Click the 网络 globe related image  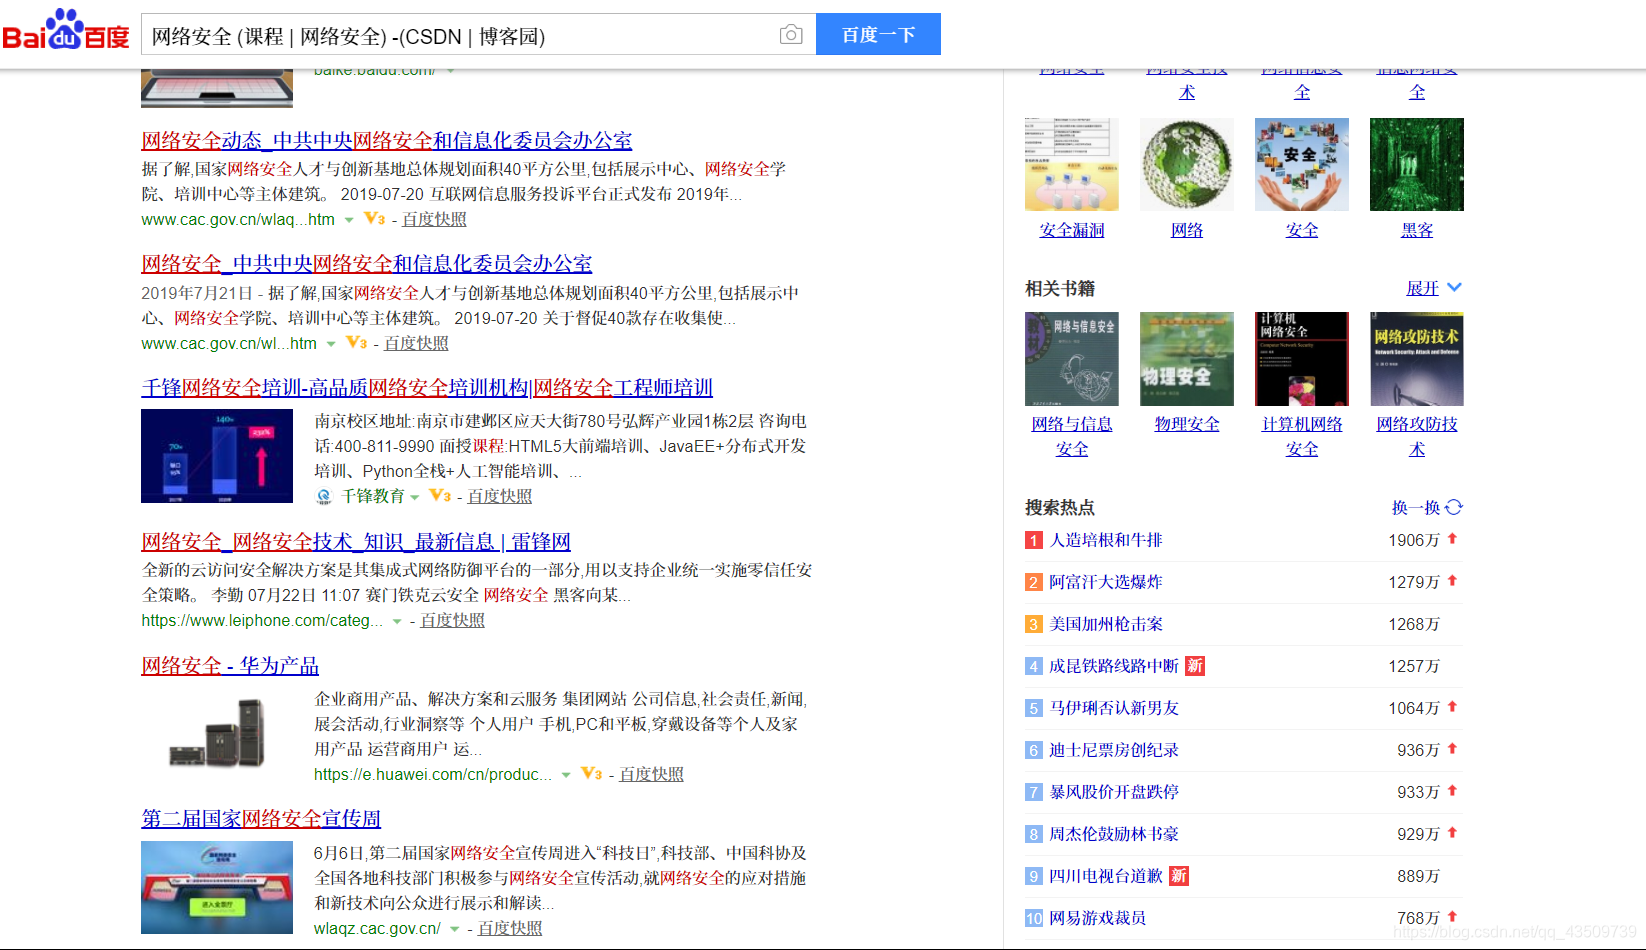(x=1187, y=164)
